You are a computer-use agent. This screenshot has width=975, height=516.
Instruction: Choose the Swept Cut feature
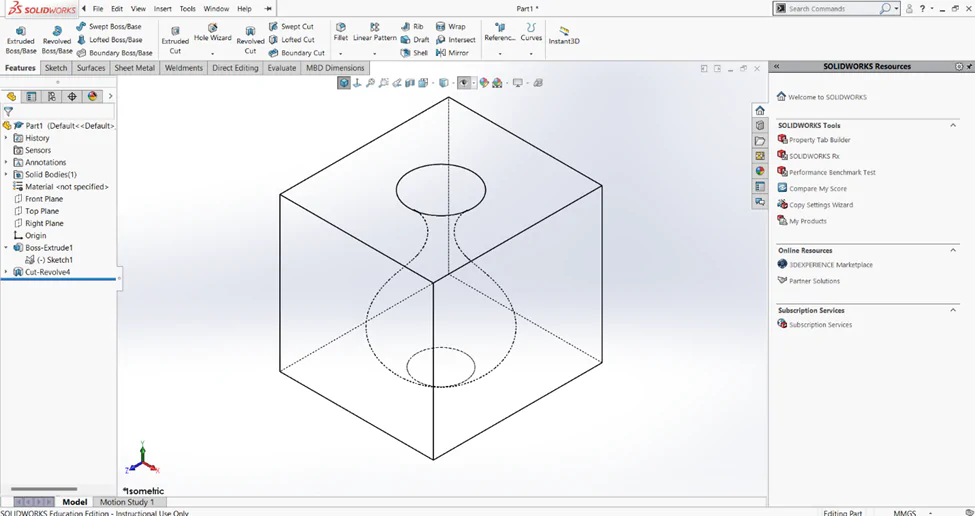[x=291, y=27]
